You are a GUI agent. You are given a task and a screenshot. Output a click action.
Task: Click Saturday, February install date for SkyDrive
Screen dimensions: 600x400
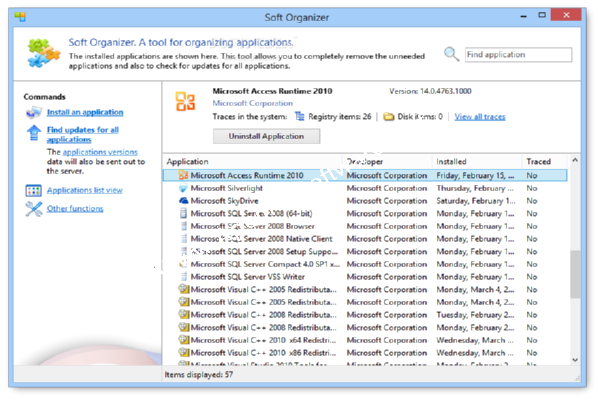point(476,201)
